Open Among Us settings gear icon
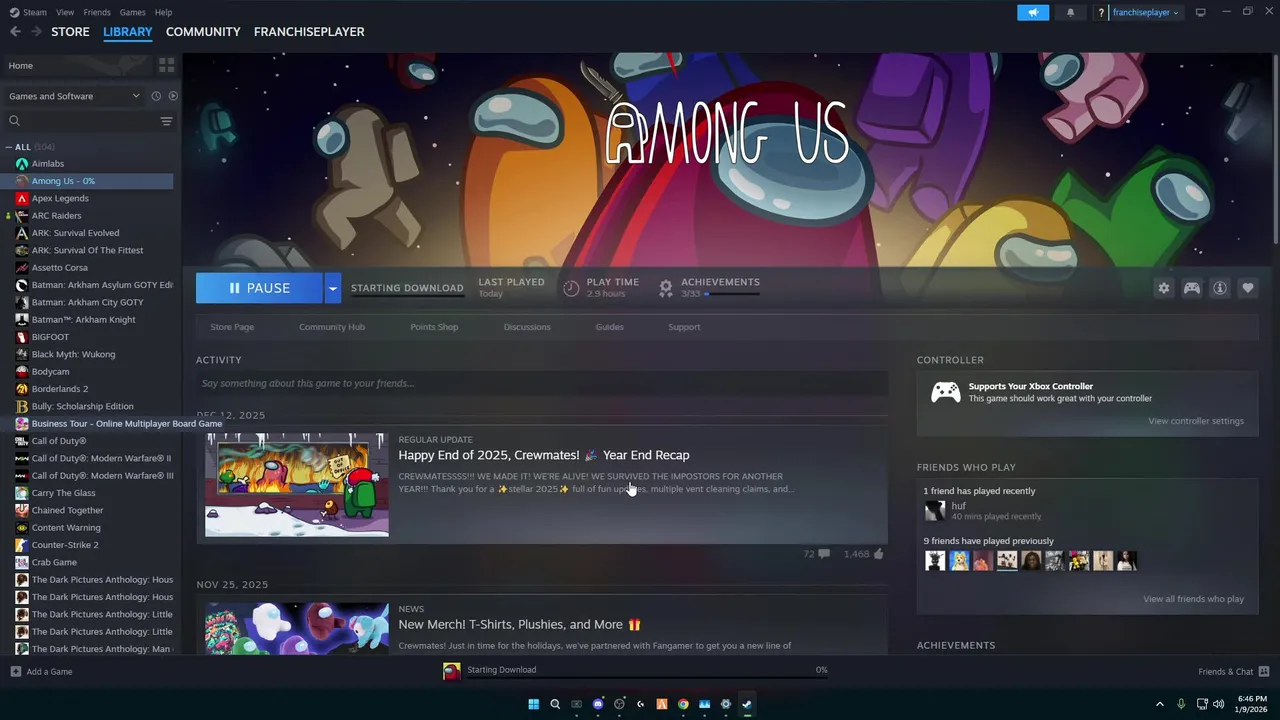The height and width of the screenshot is (720, 1280). pos(1164,288)
